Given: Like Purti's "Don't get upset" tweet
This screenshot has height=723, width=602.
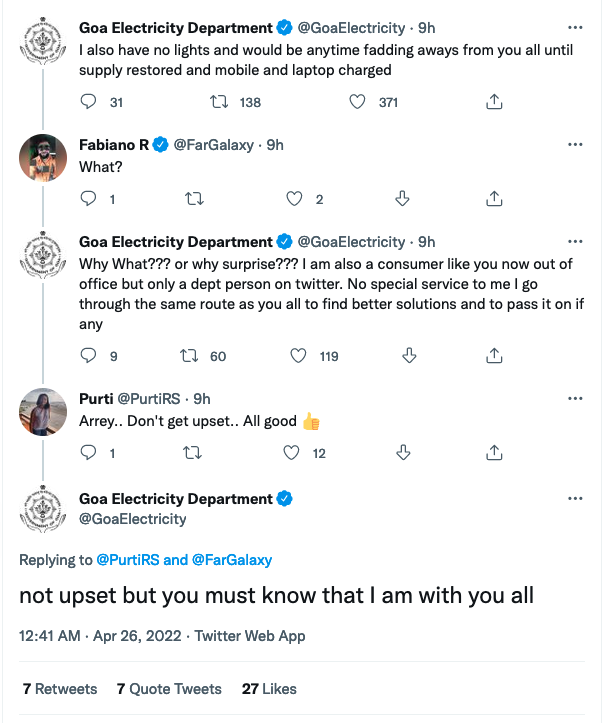Looking at the screenshot, I should click(x=292, y=453).
